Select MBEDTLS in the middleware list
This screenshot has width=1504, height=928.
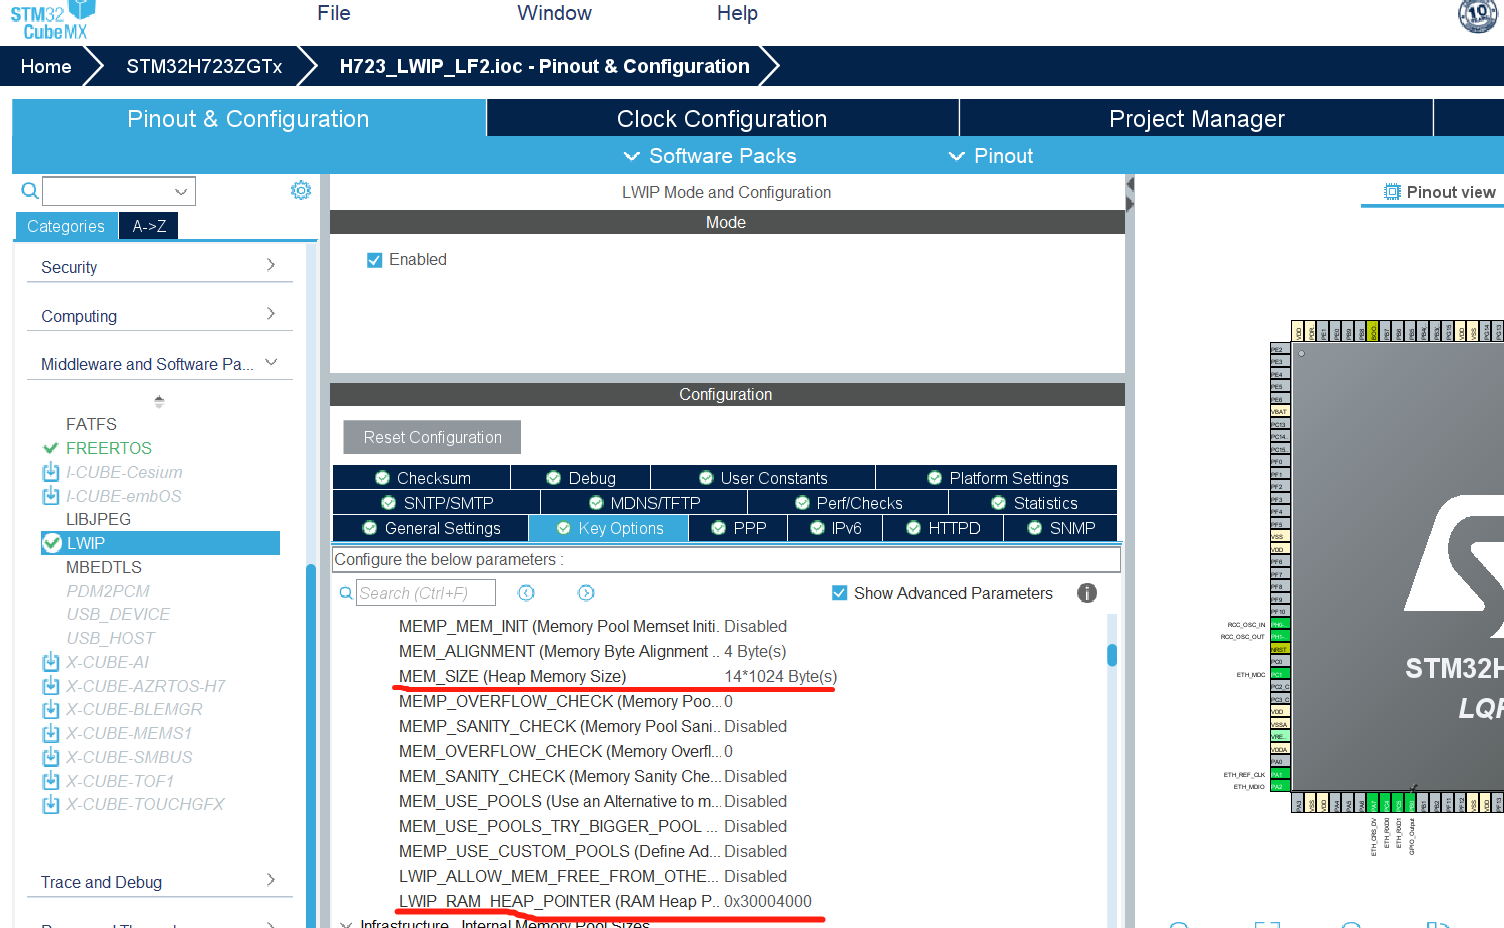pos(104,567)
